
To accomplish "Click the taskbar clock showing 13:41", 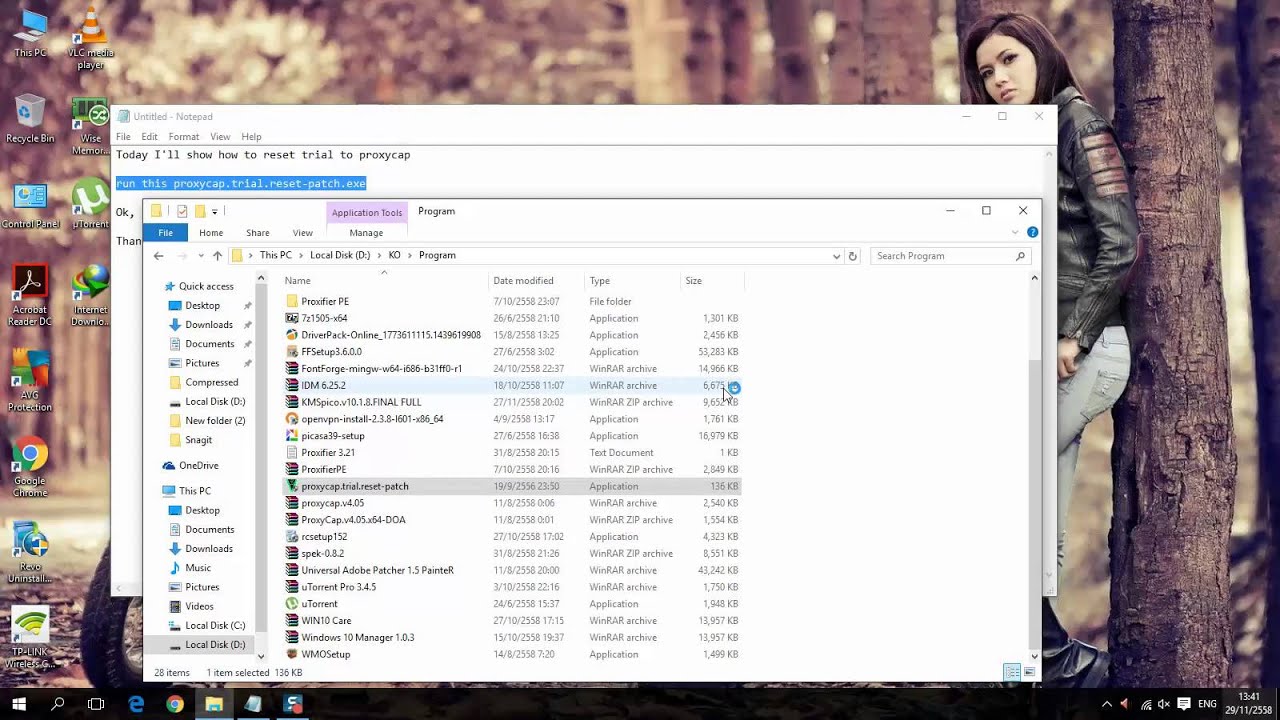I will click(1249, 703).
